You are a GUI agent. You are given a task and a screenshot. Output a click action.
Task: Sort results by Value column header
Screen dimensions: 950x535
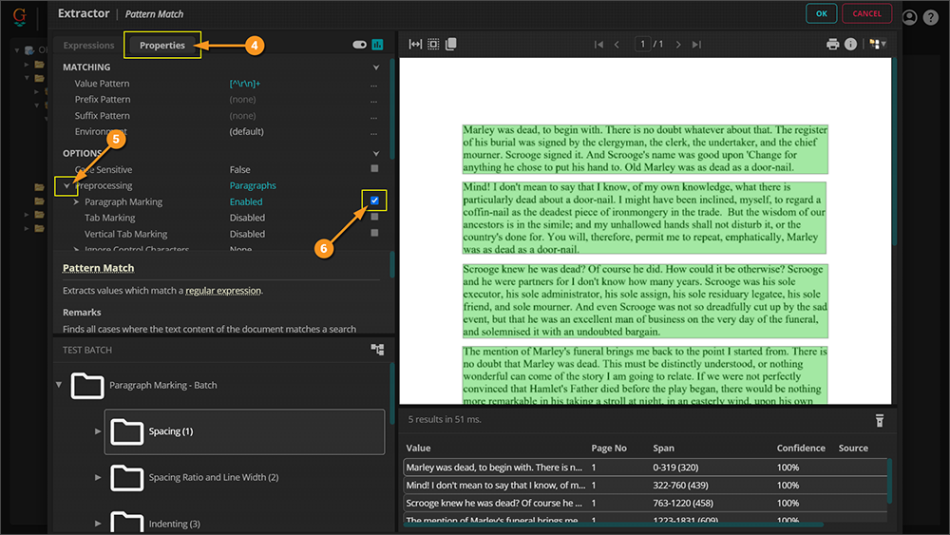[418, 448]
